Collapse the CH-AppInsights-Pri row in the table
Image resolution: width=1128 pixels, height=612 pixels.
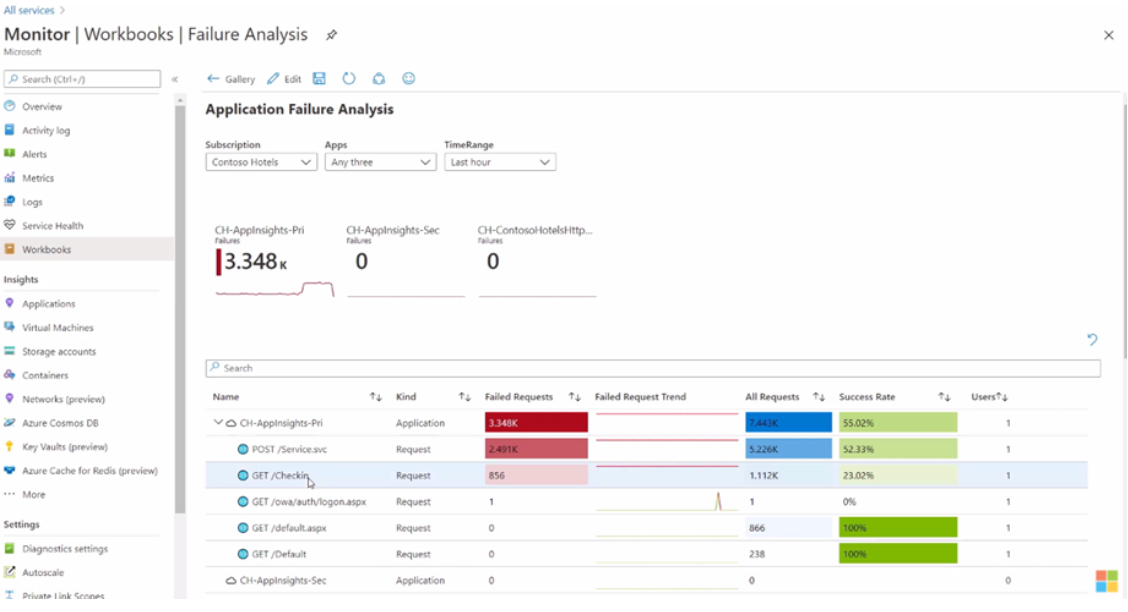point(218,423)
